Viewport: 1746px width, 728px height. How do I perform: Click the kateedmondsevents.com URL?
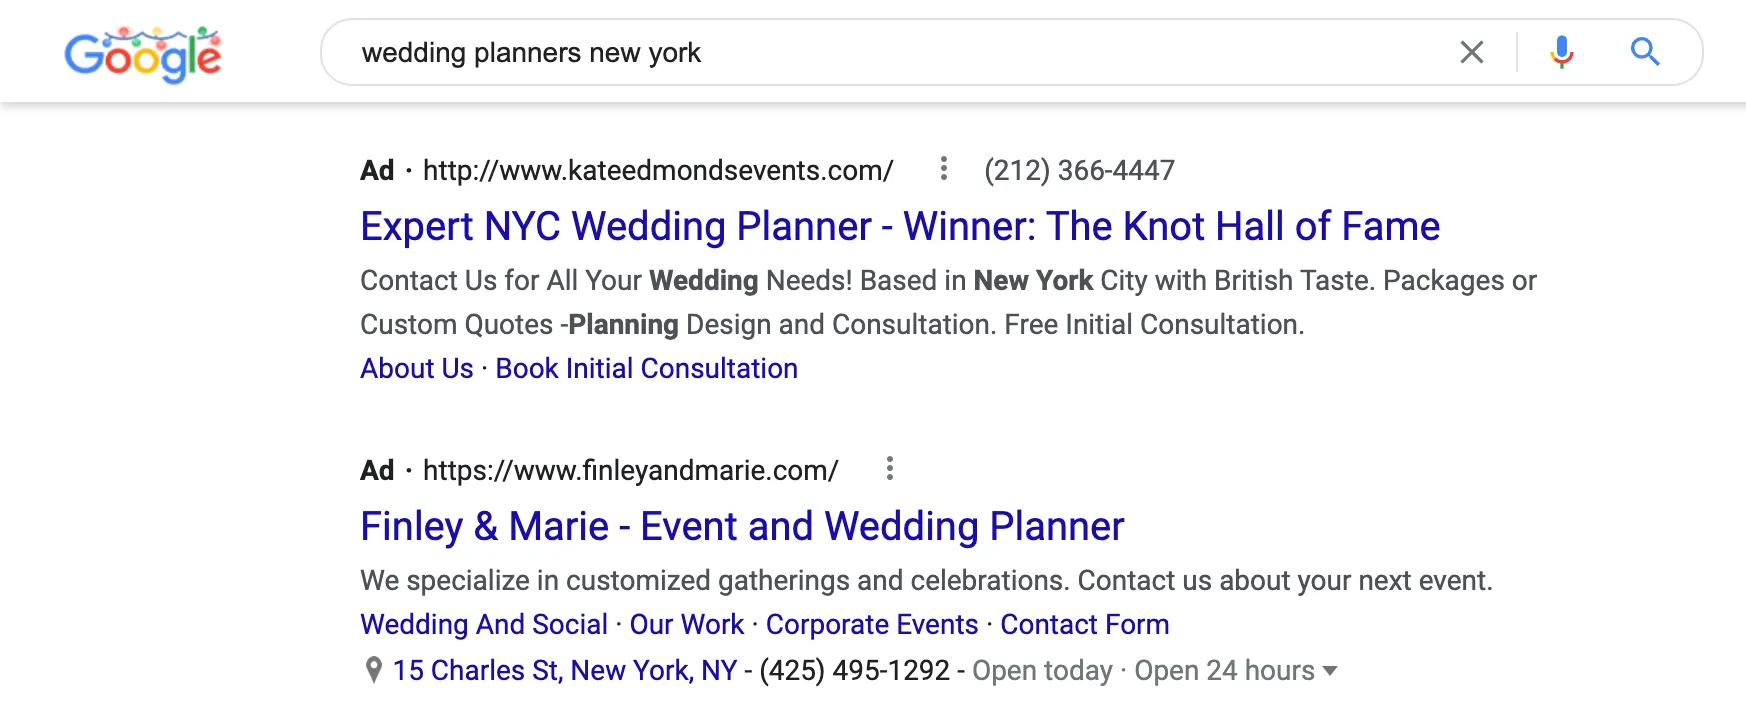click(x=658, y=171)
